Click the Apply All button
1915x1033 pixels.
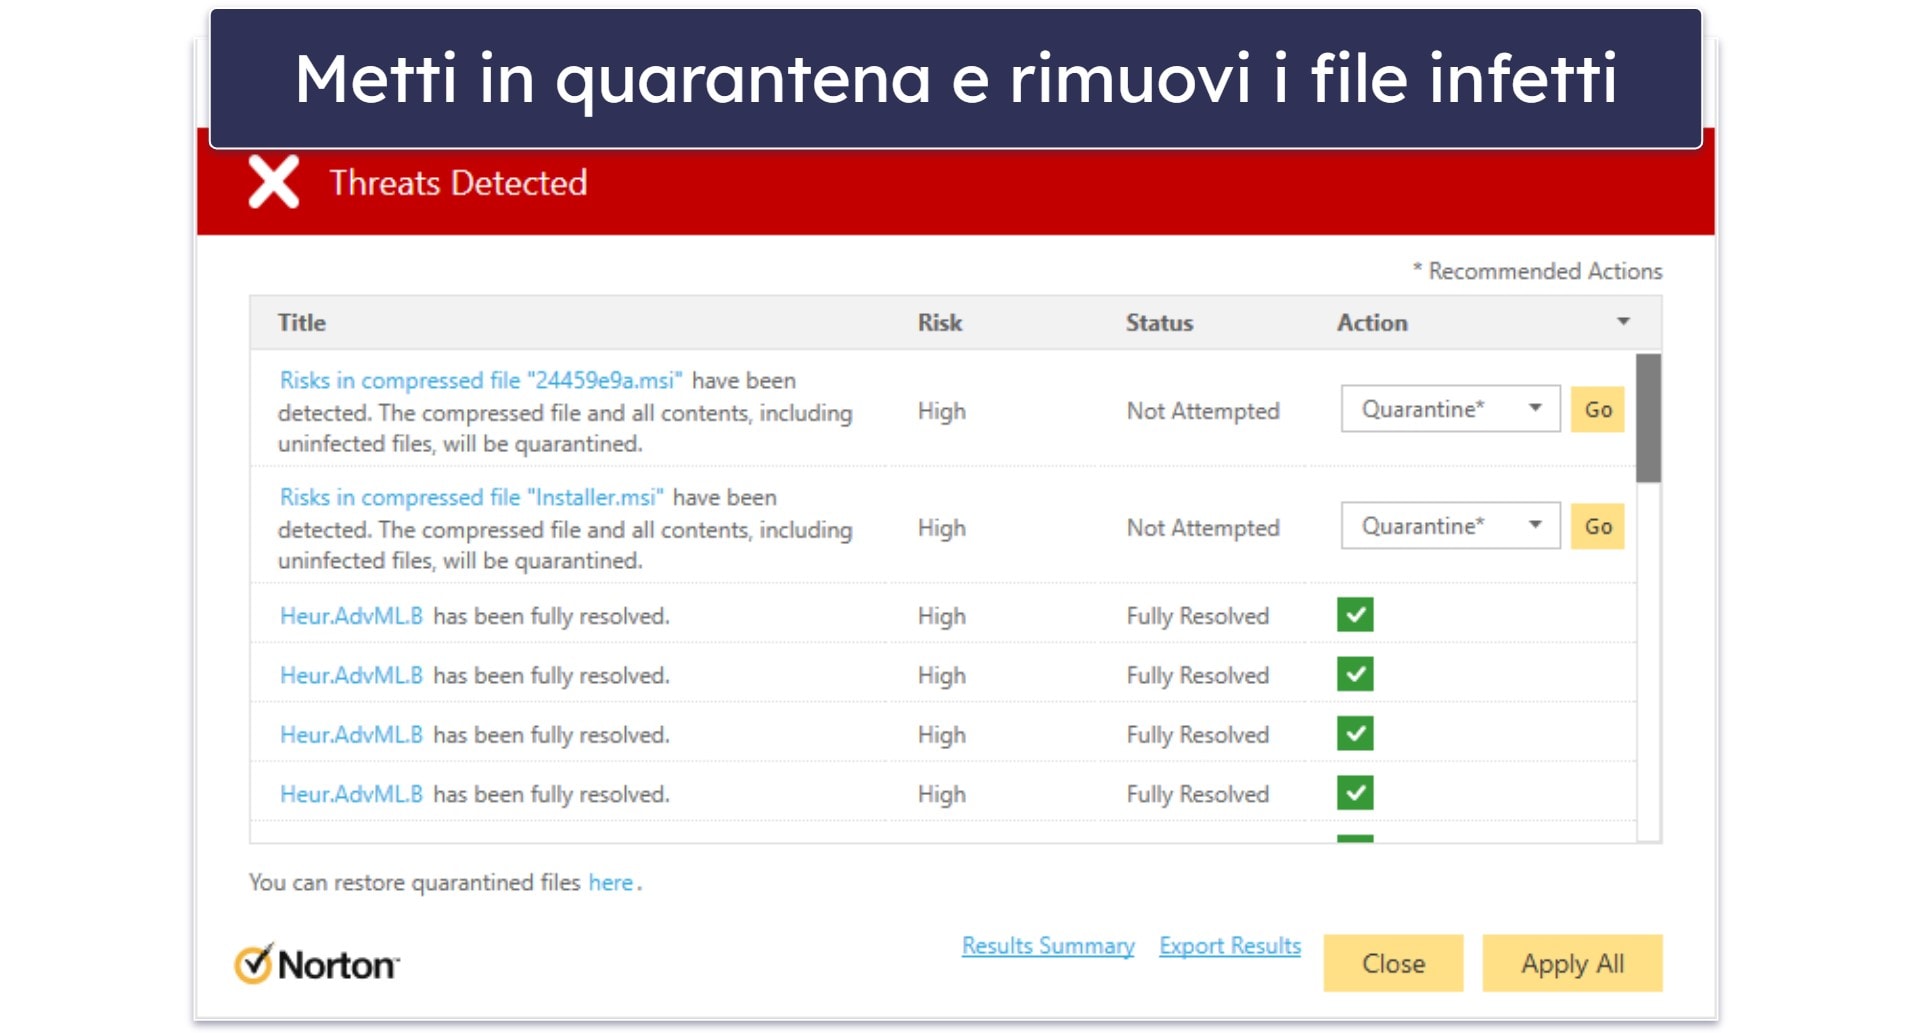(x=1572, y=963)
